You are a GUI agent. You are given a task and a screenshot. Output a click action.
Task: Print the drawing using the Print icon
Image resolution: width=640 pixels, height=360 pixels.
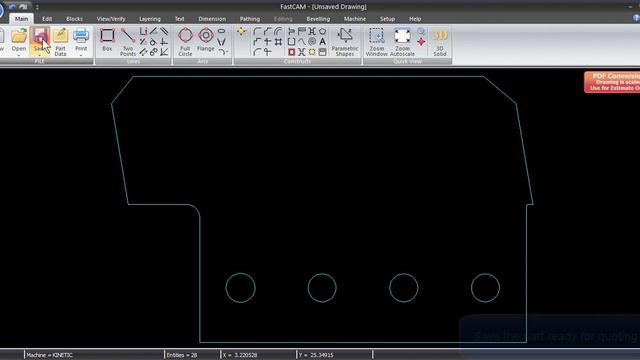(81, 36)
